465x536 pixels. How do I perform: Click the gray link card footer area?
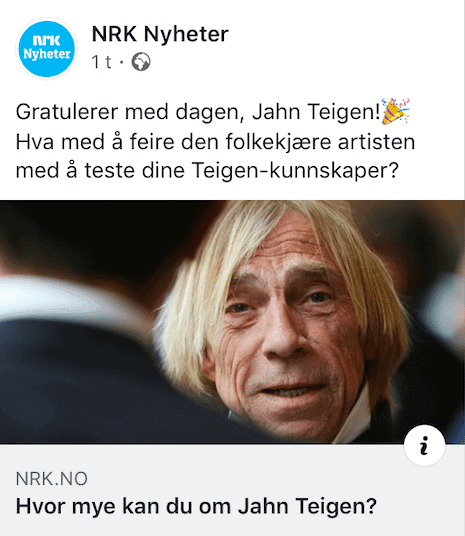point(232,490)
